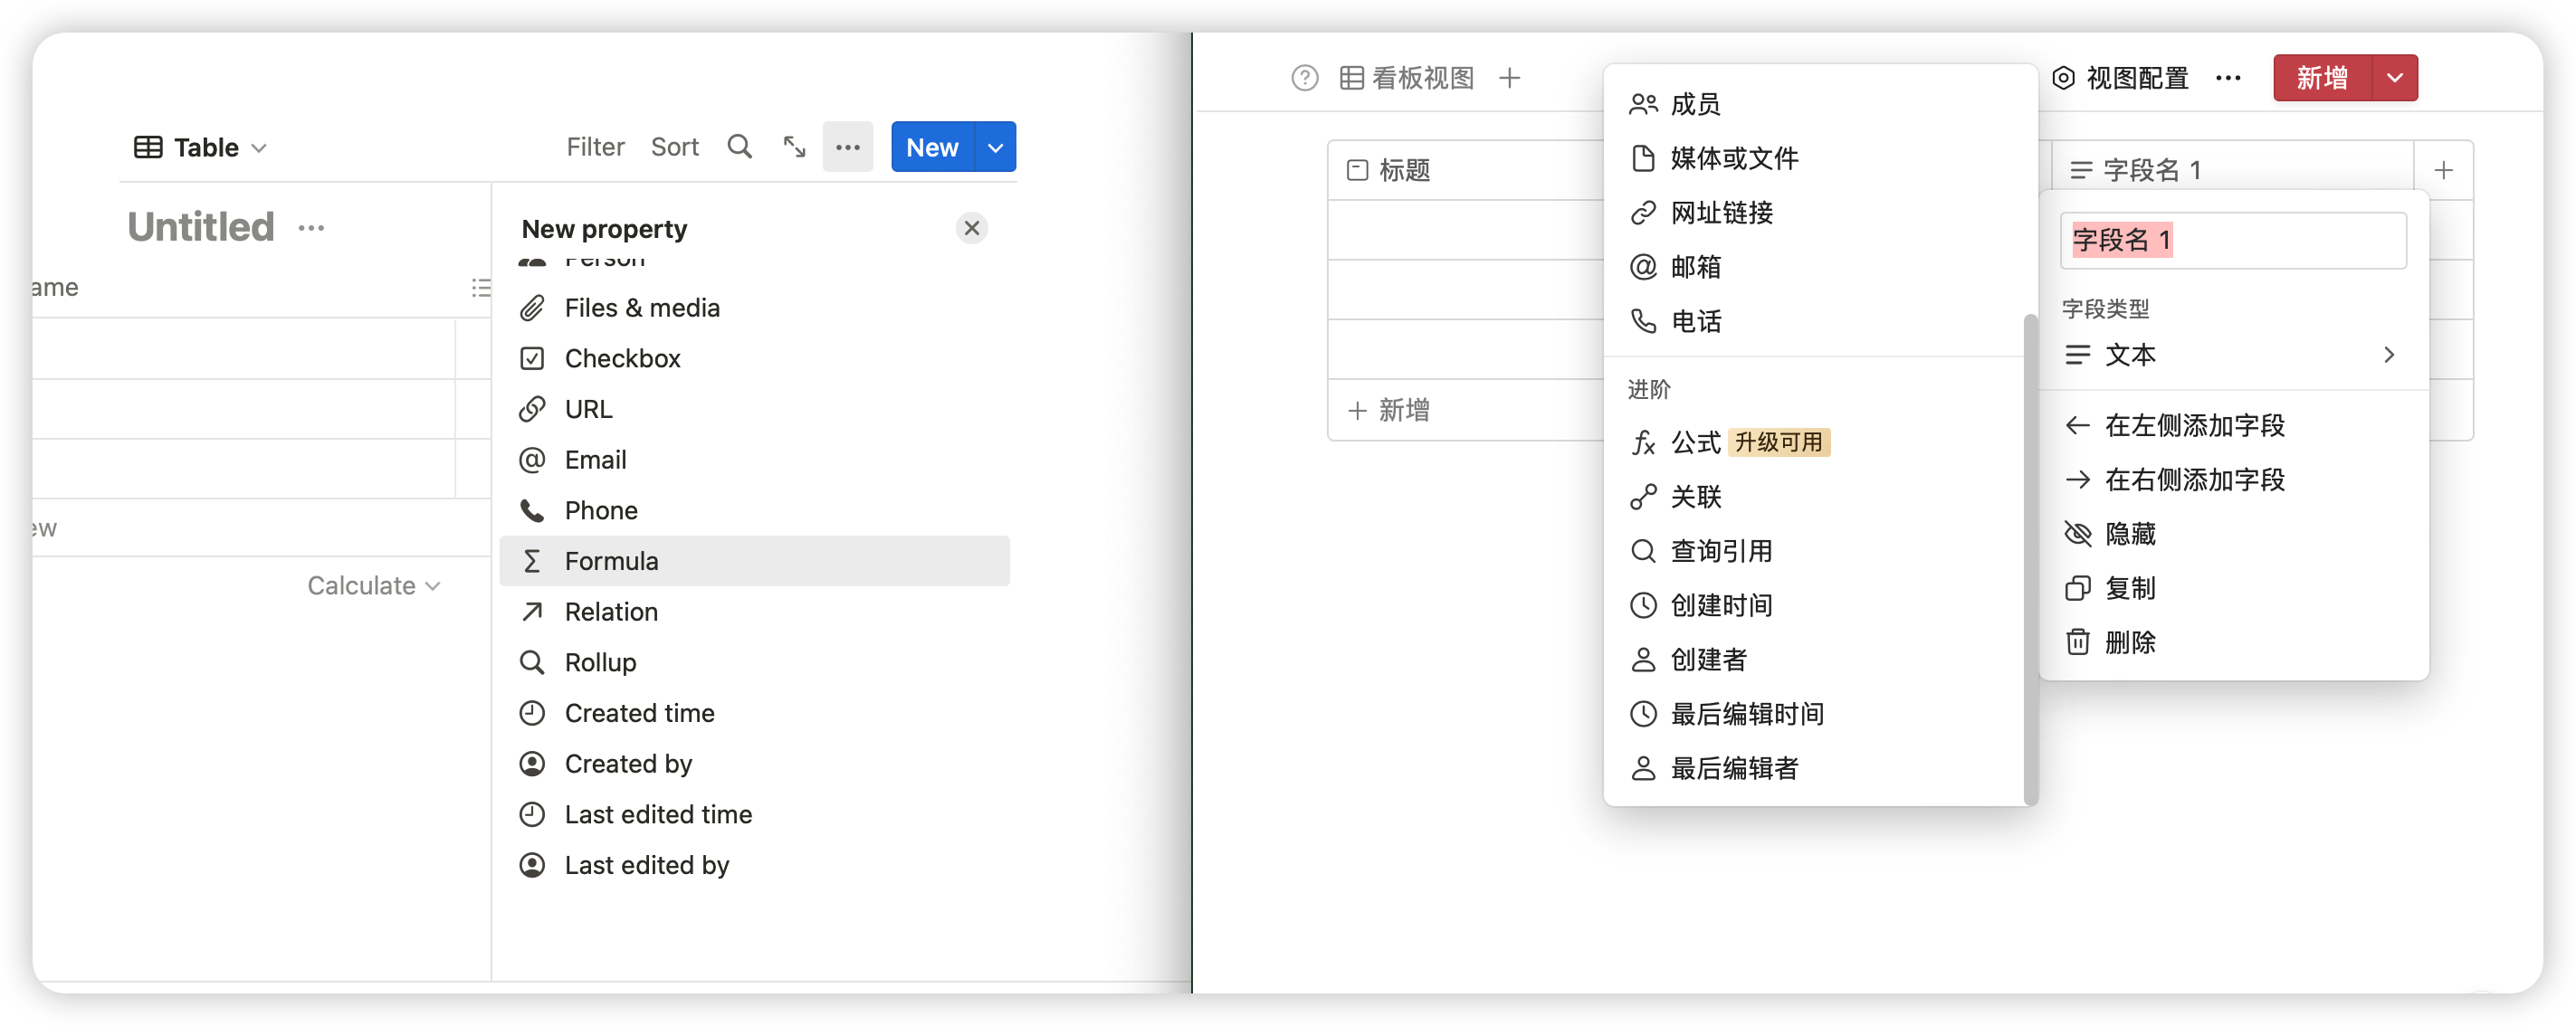Click the blue New button to add a record
This screenshot has width=2576, height=1026.
pyautogui.click(x=931, y=146)
